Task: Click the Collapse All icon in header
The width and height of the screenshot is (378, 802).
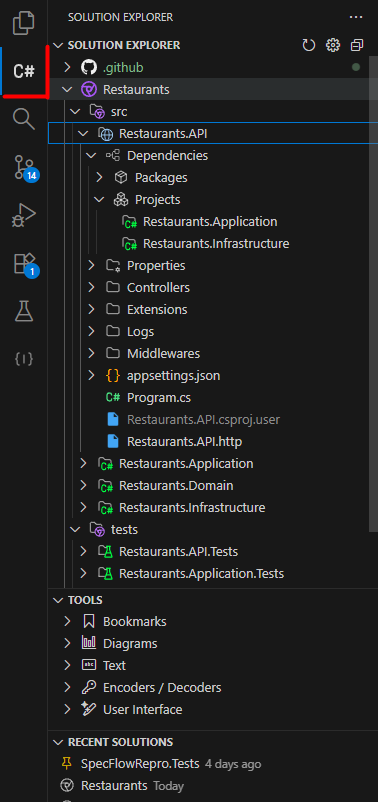Action: point(357,46)
